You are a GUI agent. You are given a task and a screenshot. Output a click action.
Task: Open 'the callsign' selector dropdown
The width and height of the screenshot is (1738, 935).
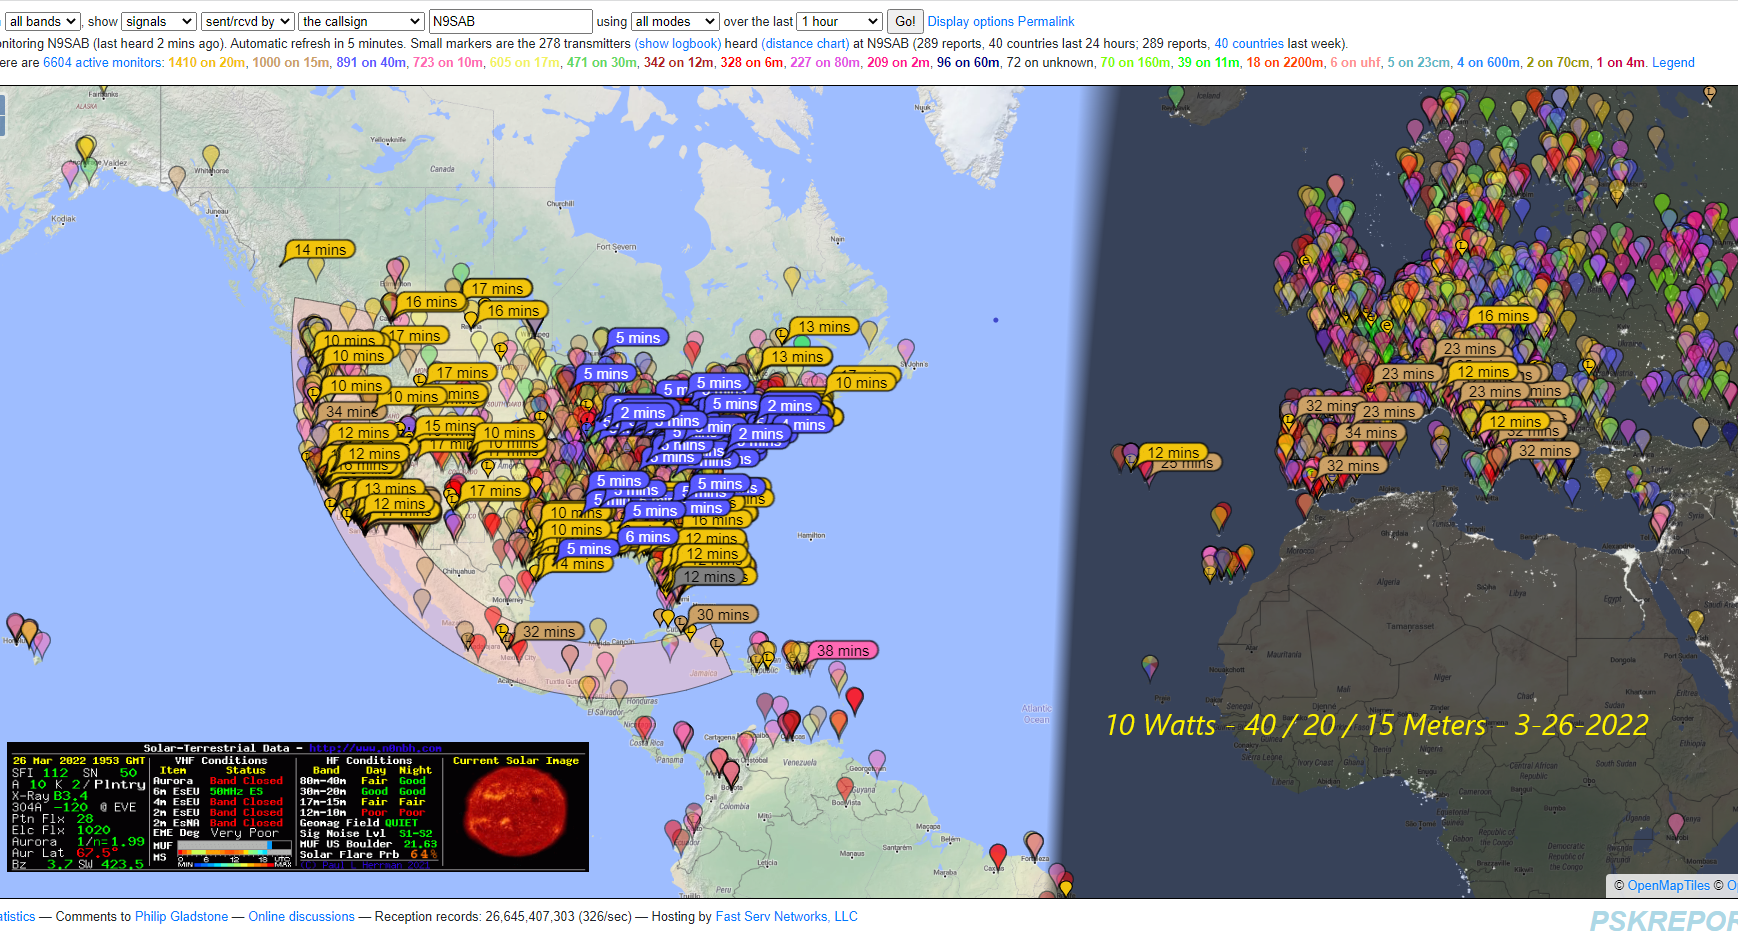(x=361, y=21)
